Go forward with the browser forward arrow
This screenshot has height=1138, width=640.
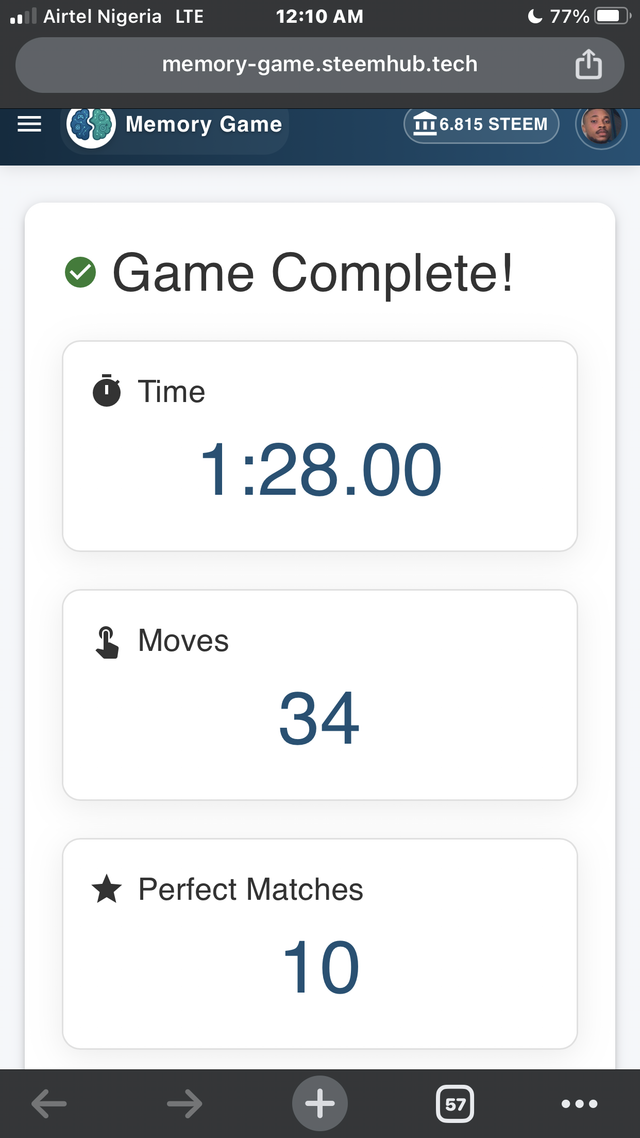point(184,1104)
